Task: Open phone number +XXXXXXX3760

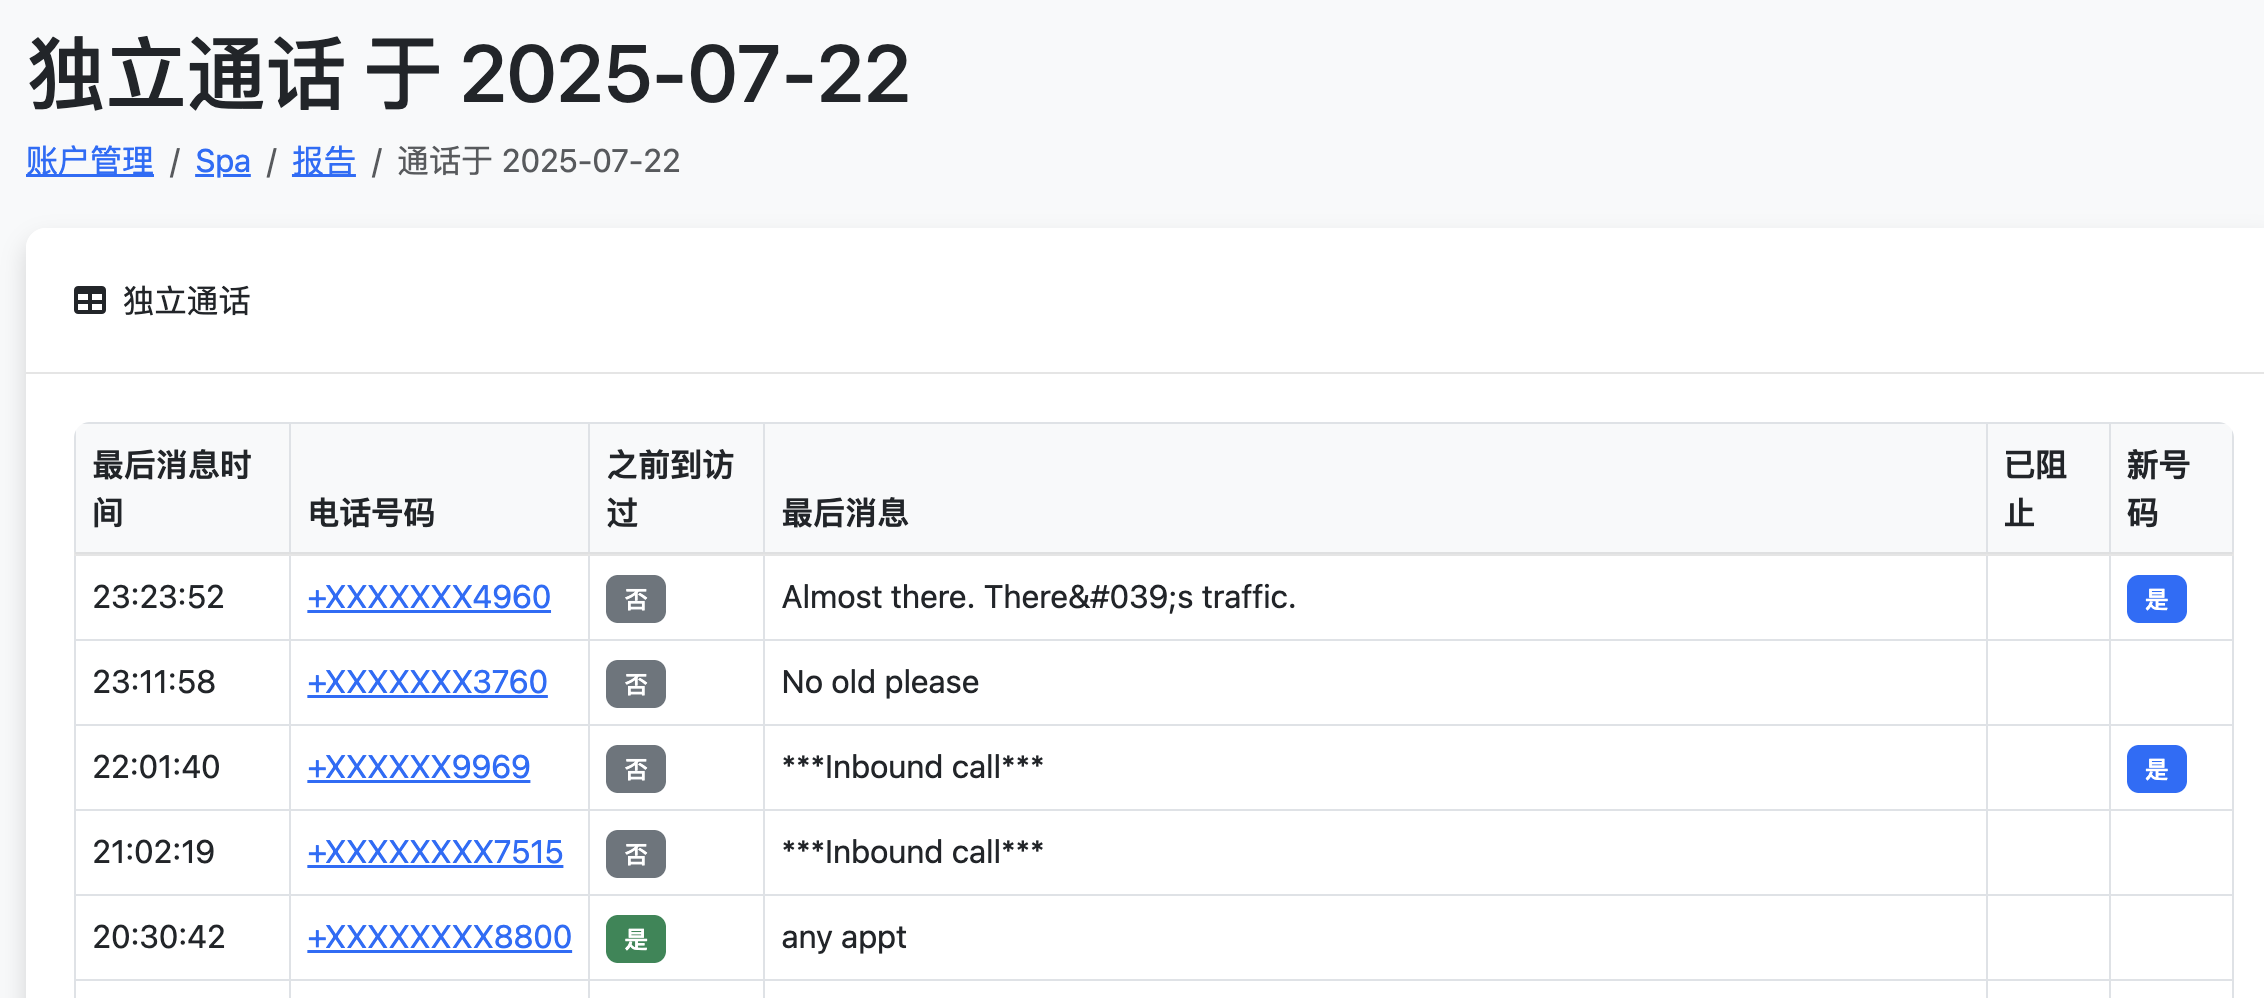Action: click(427, 682)
